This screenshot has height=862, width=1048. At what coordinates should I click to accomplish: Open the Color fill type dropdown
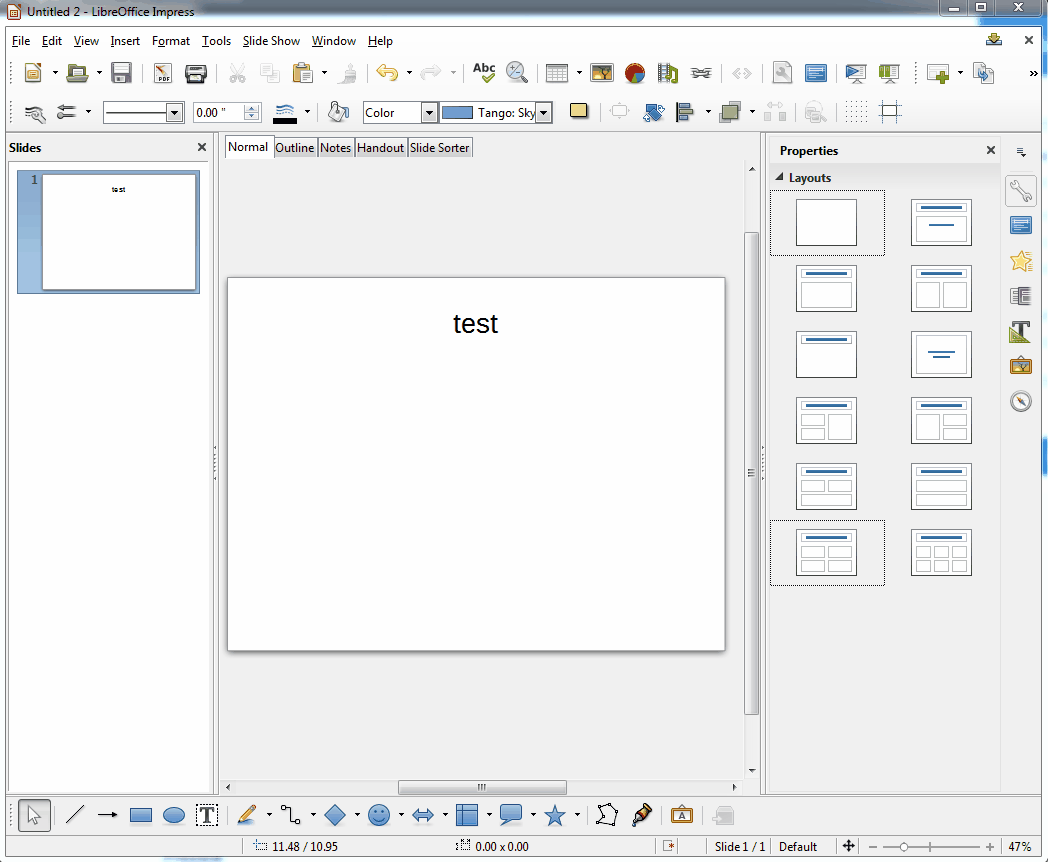point(429,113)
